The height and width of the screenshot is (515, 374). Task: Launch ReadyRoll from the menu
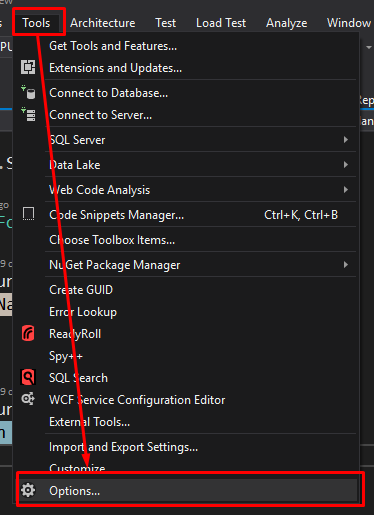point(75,334)
